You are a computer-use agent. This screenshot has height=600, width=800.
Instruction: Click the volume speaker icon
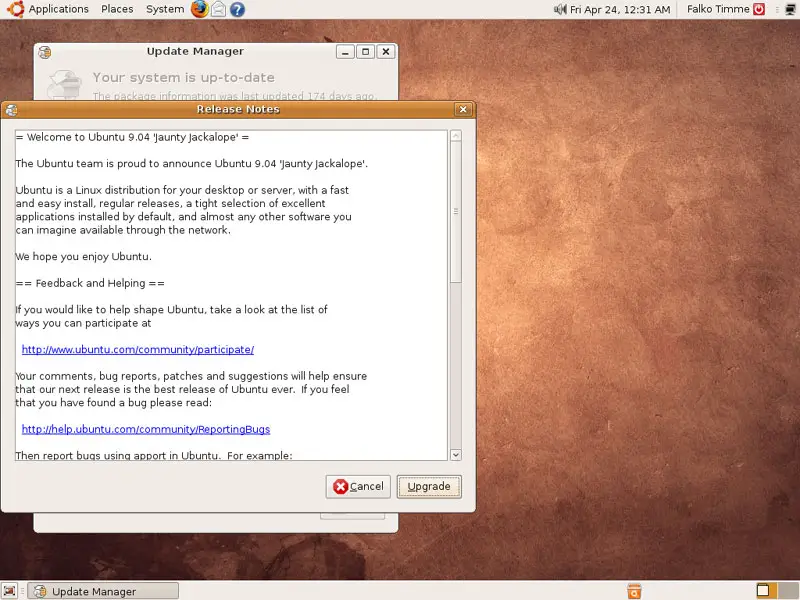click(560, 9)
